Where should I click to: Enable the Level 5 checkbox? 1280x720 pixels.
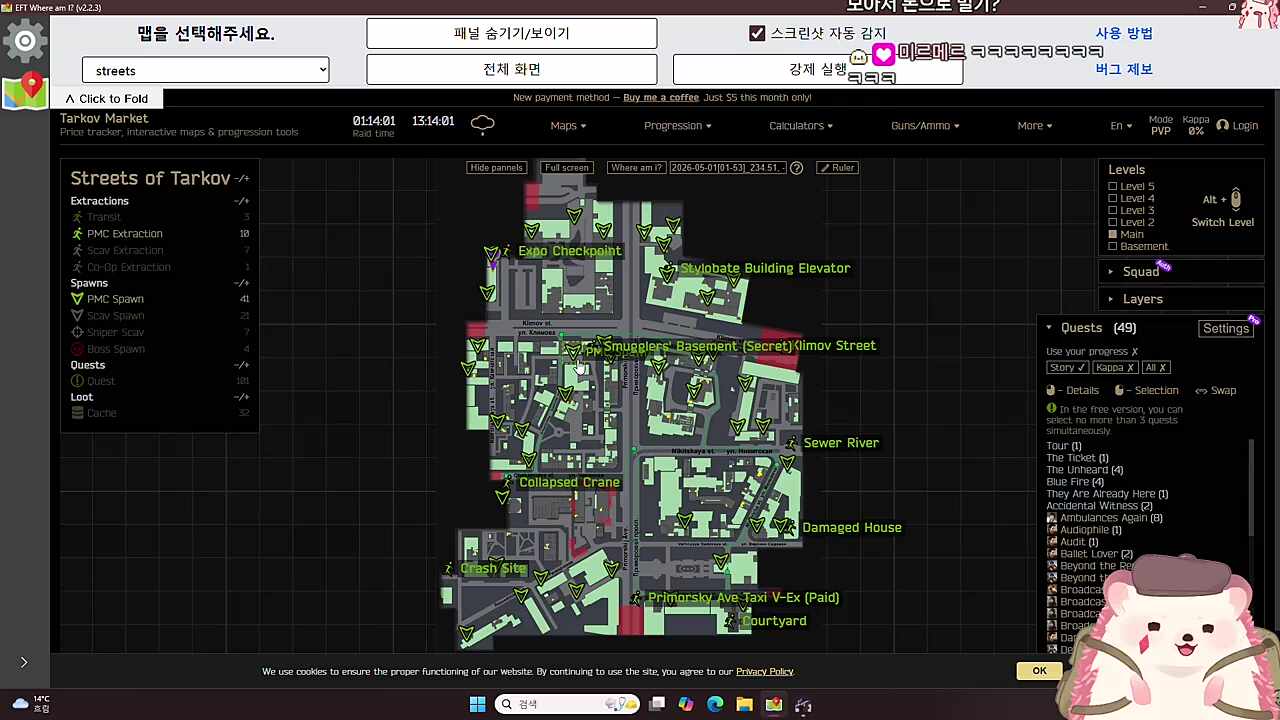pyautogui.click(x=1113, y=187)
